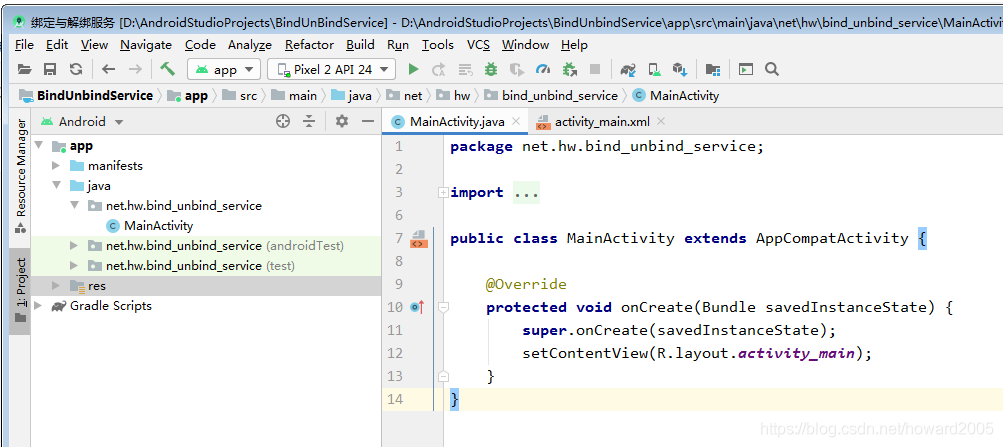The image size is (1003, 447).
Task: Open the File menu
Action: coord(24,45)
